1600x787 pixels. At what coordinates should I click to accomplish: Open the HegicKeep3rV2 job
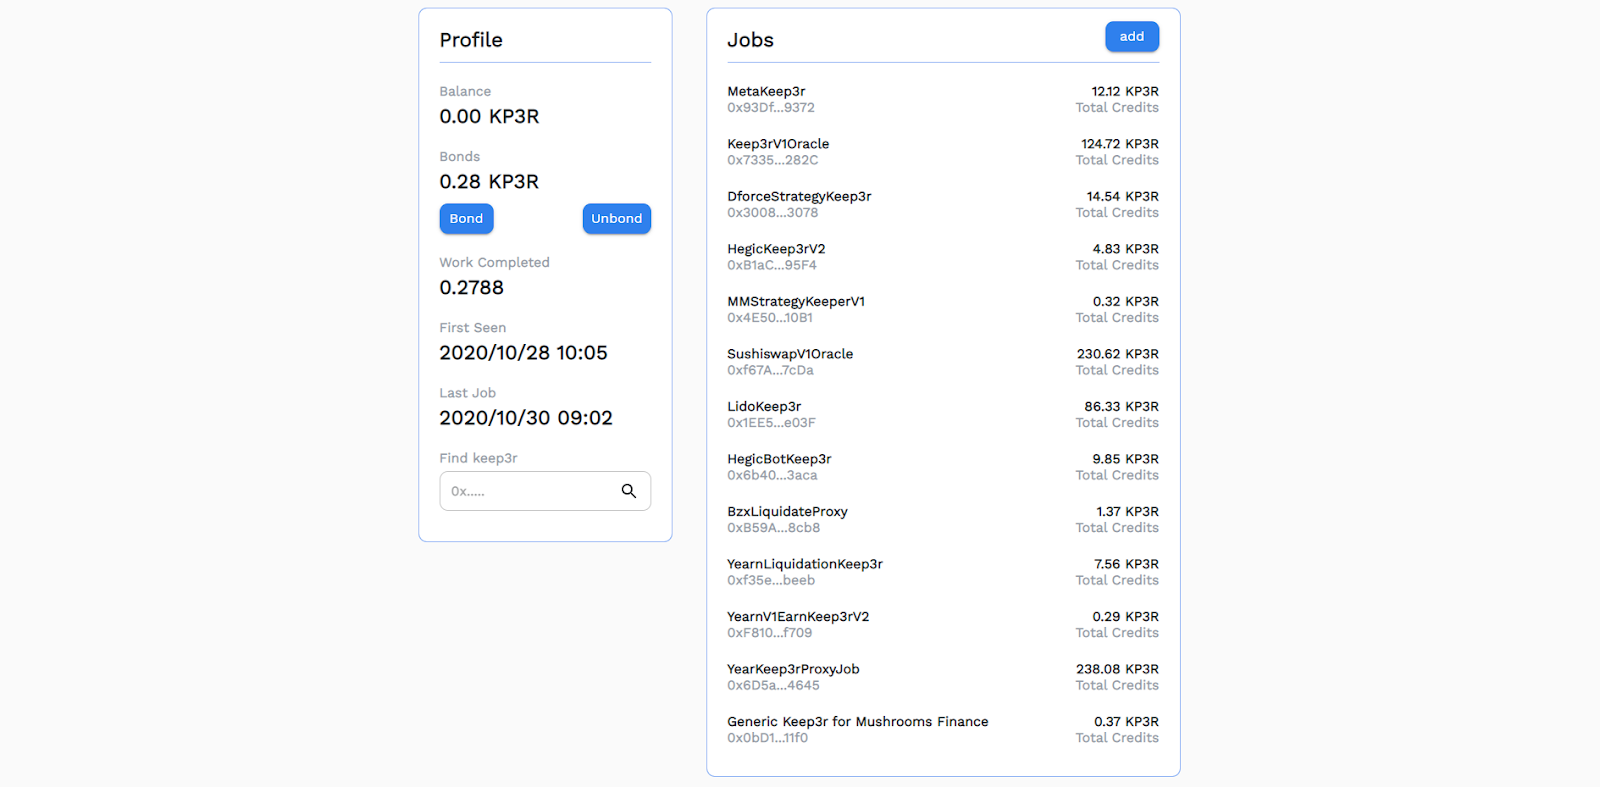(x=776, y=249)
